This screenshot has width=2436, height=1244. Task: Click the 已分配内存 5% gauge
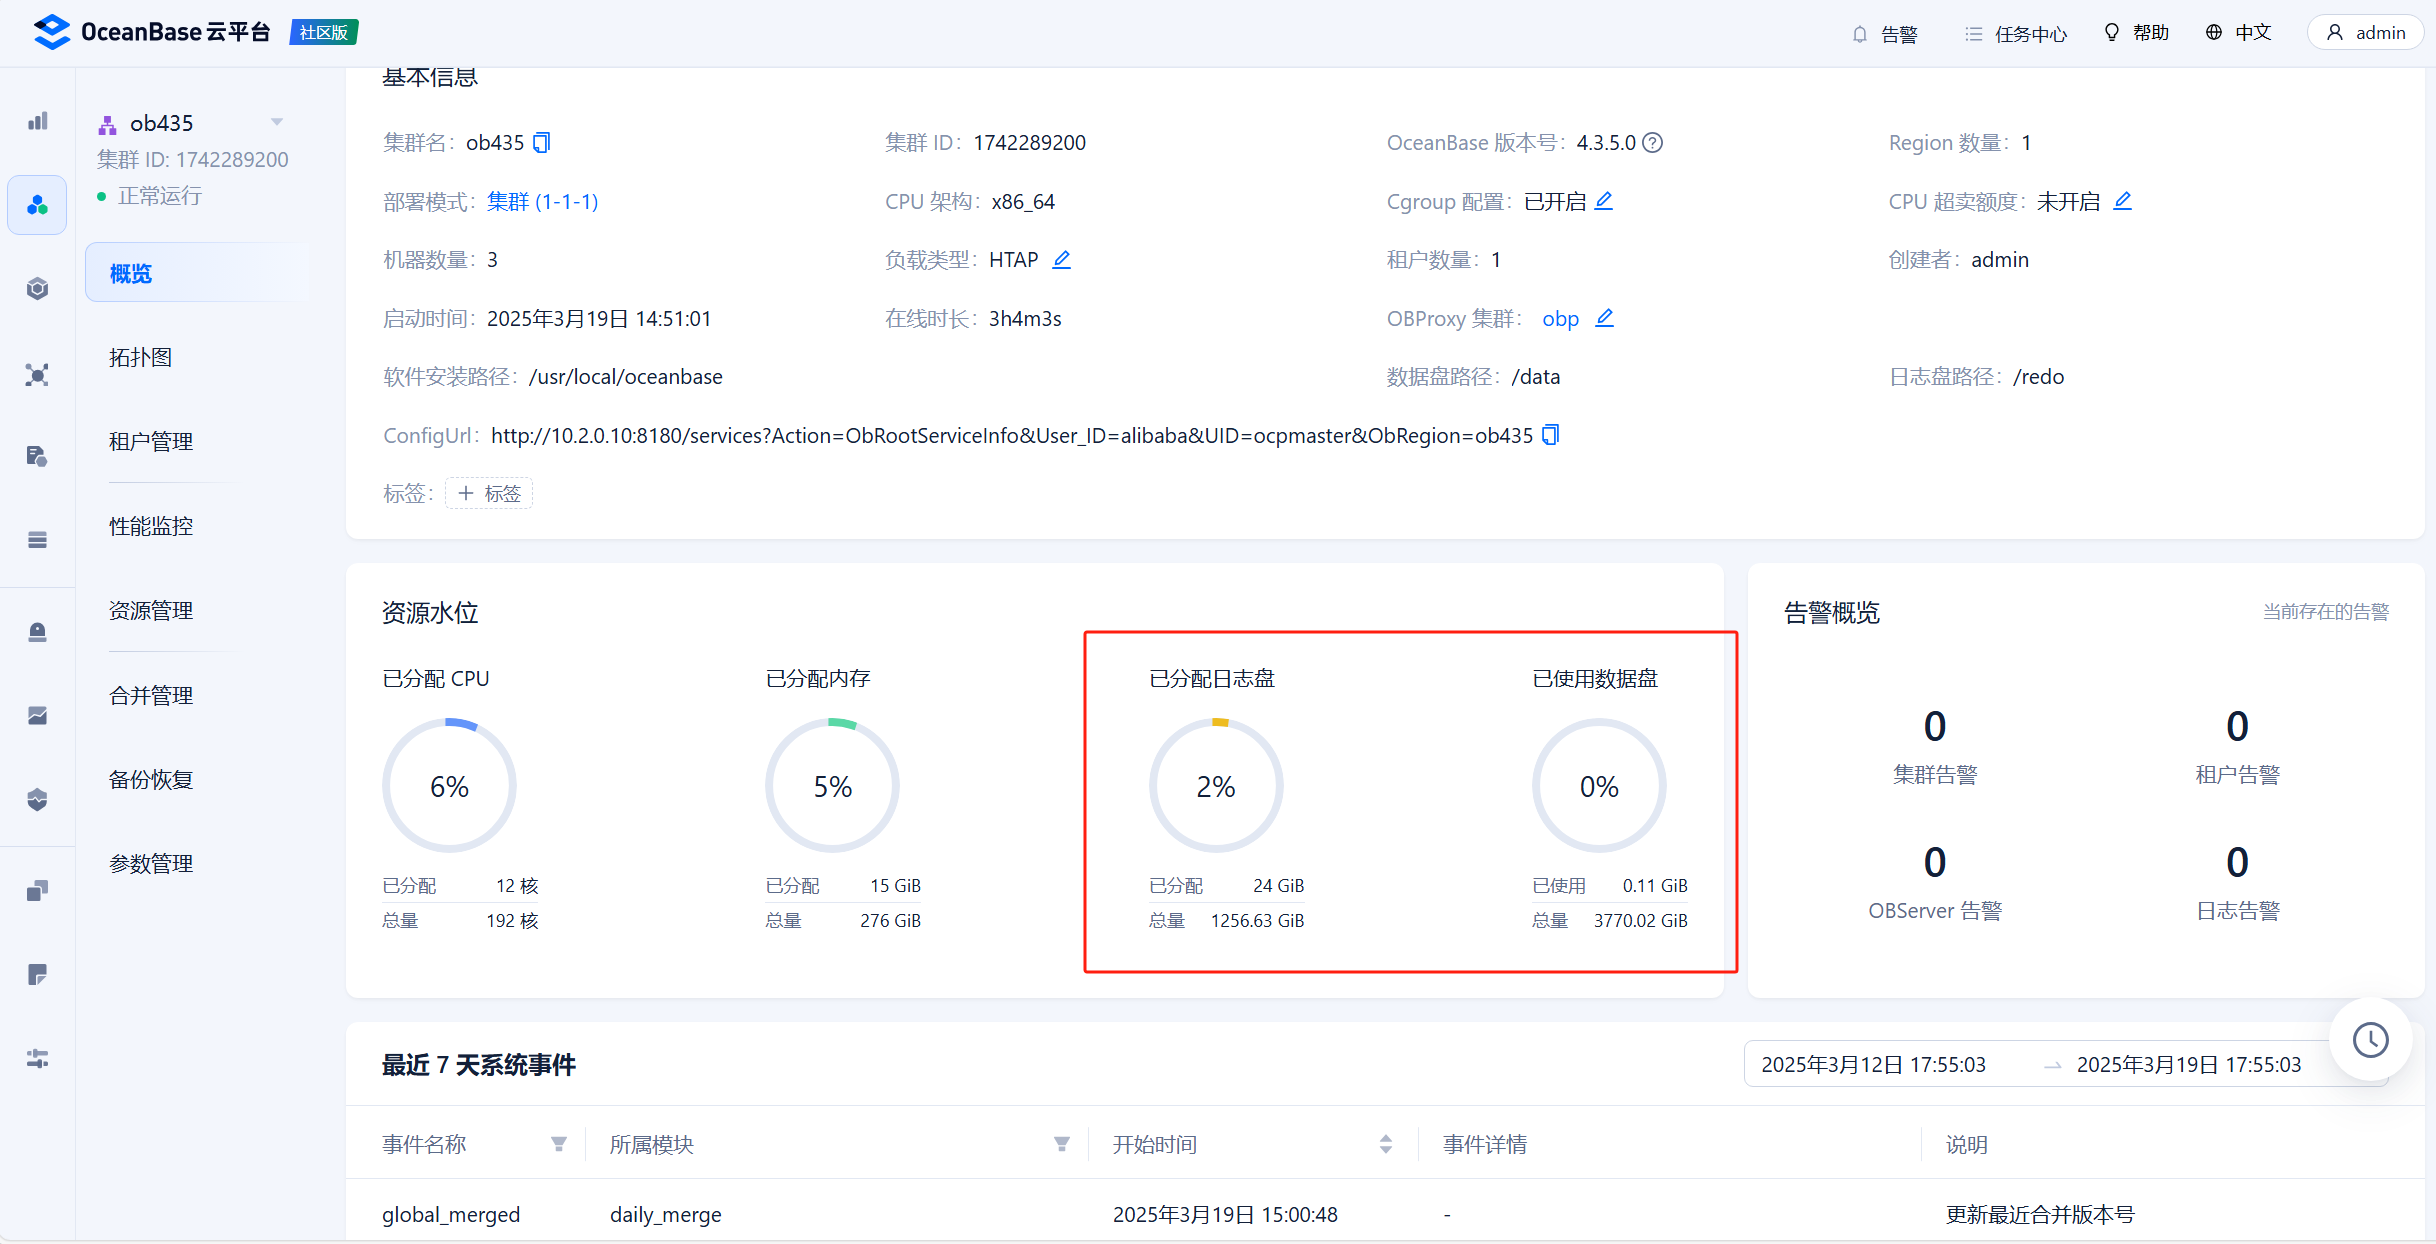832,786
